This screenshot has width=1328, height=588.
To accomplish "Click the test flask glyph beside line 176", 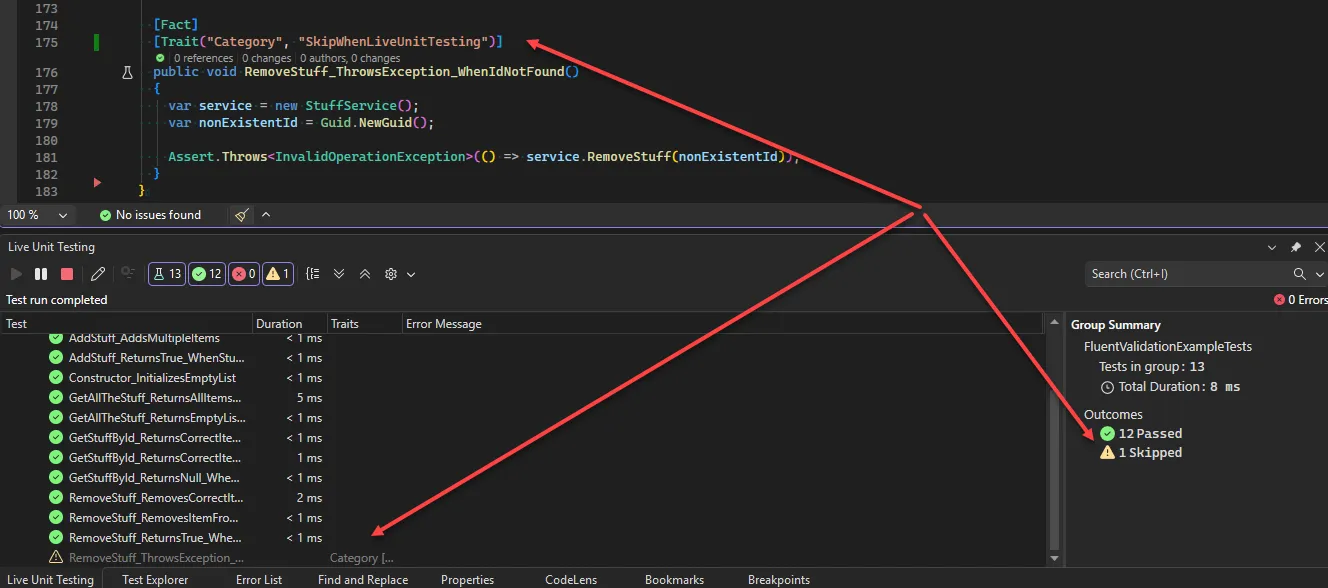I will (127, 72).
